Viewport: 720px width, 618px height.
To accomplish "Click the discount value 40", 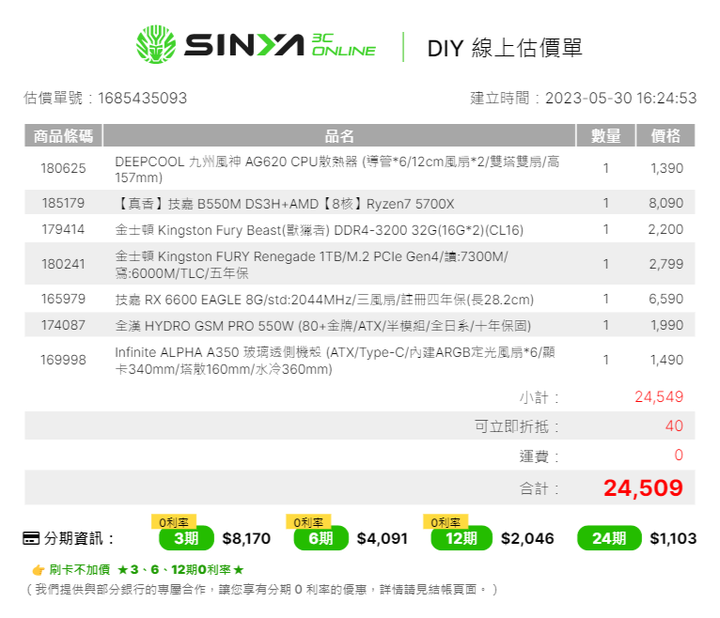I will click(x=674, y=426).
